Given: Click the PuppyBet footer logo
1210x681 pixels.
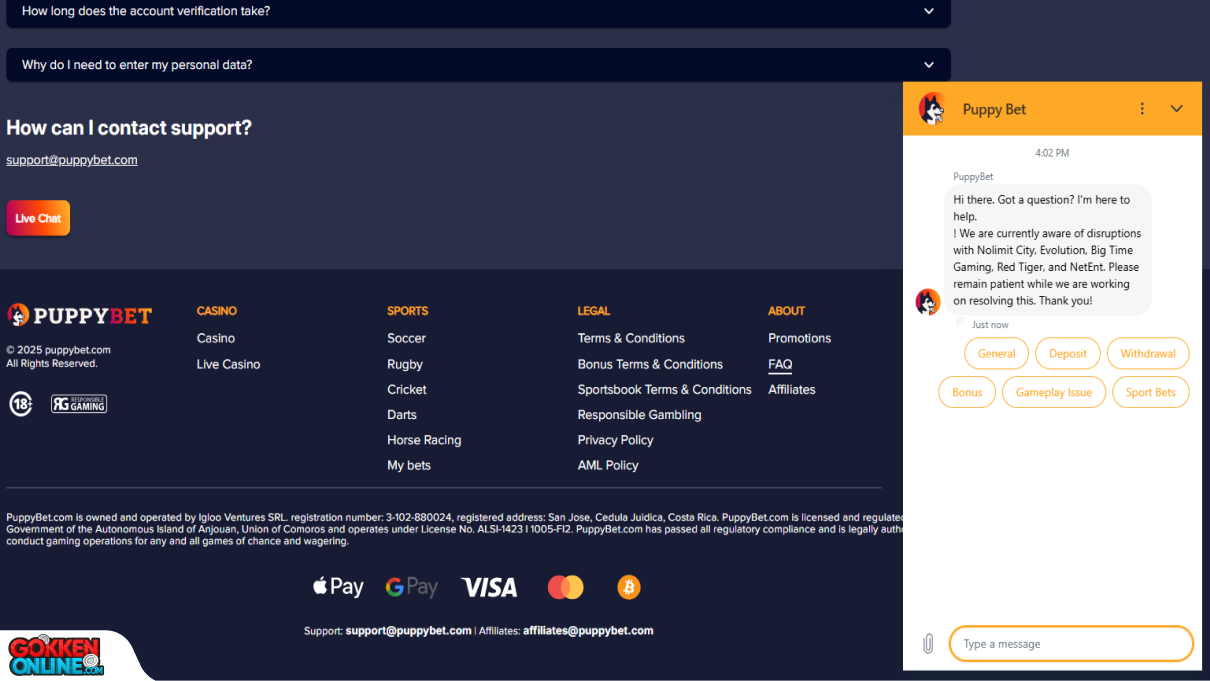Looking at the screenshot, I should pos(80,315).
